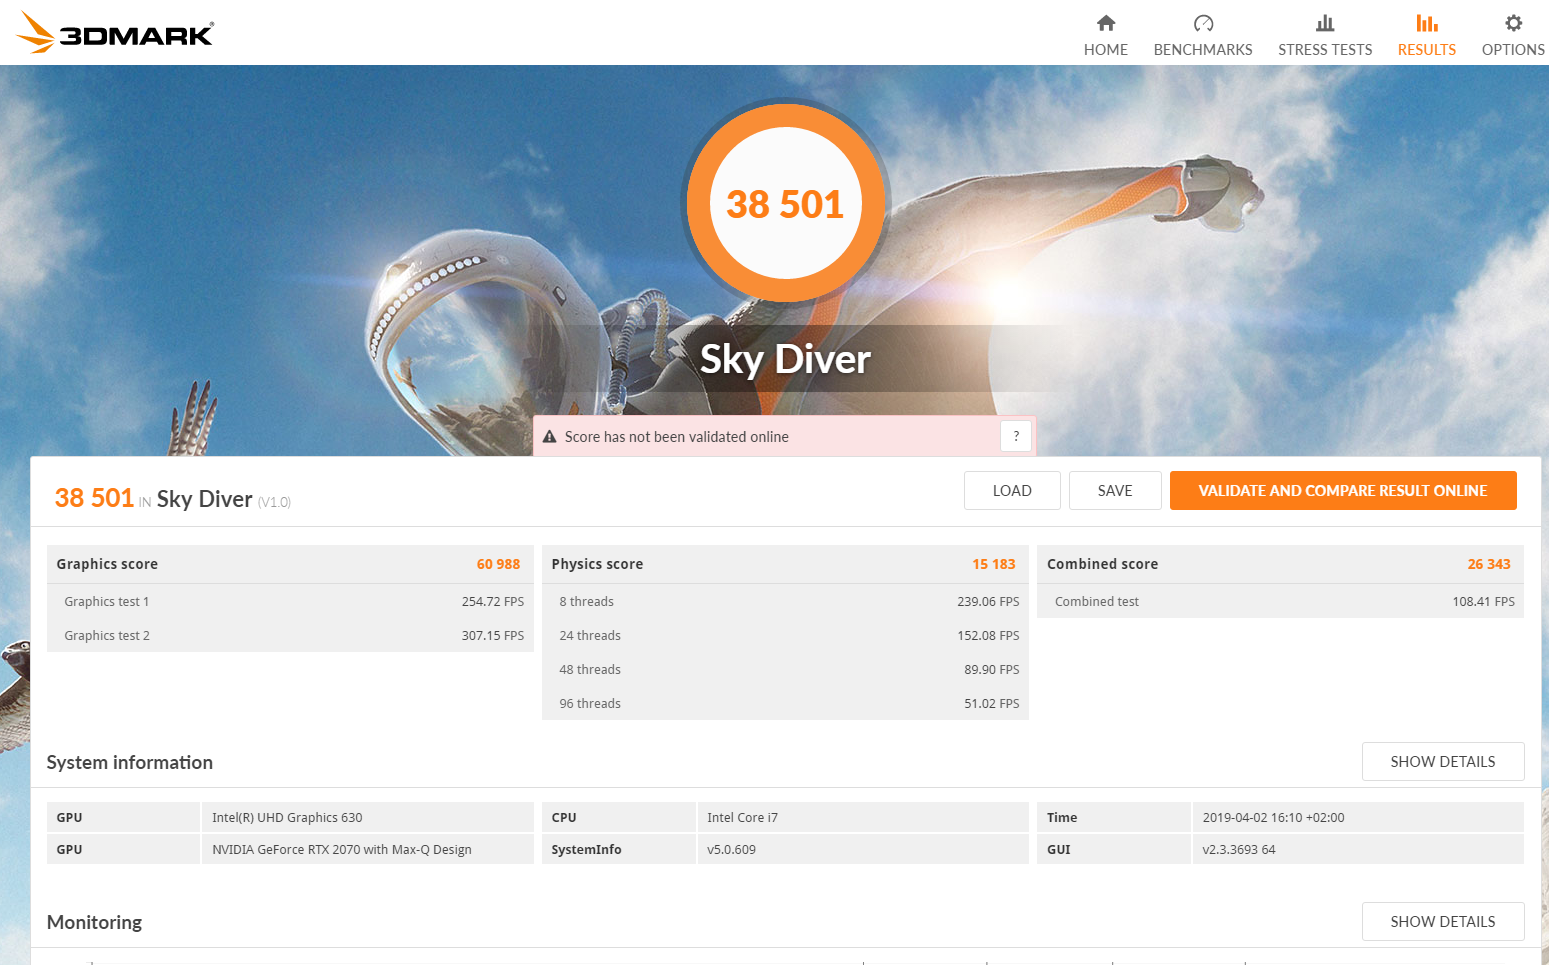Click the 24 threads row
1549x965 pixels.
tap(785, 636)
